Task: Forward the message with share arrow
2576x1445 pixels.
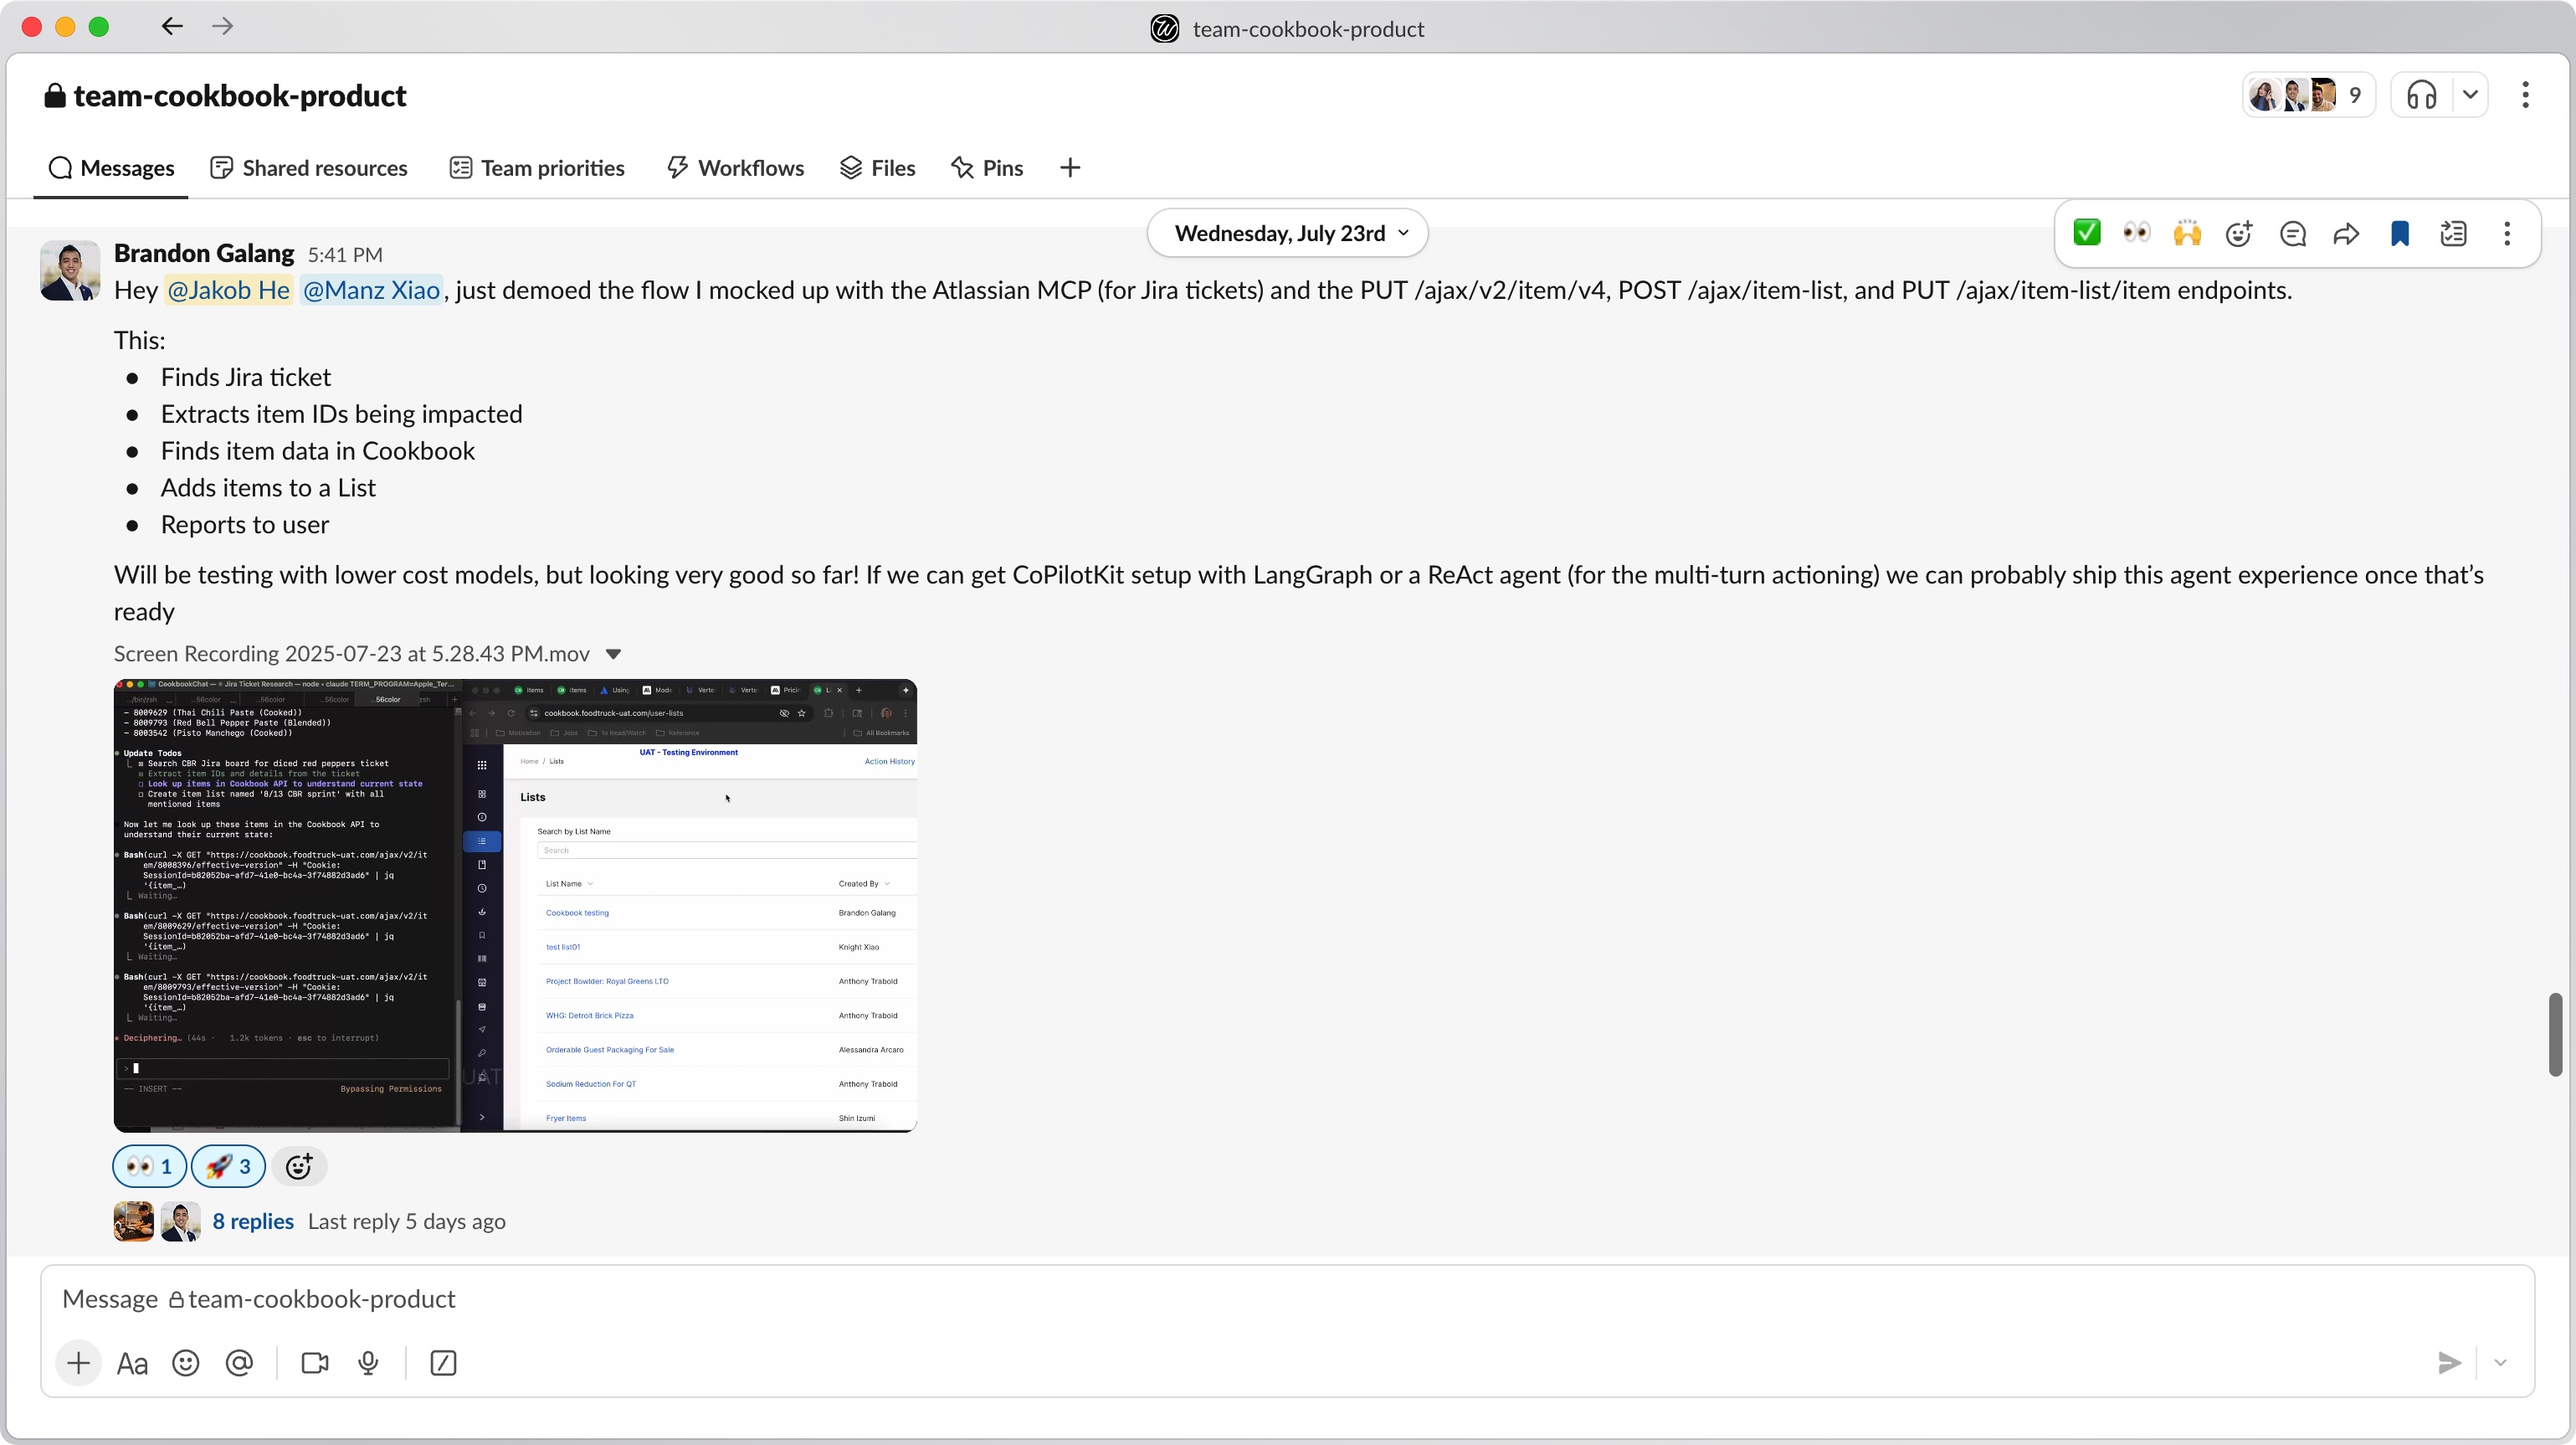Action: [x=2346, y=233]
